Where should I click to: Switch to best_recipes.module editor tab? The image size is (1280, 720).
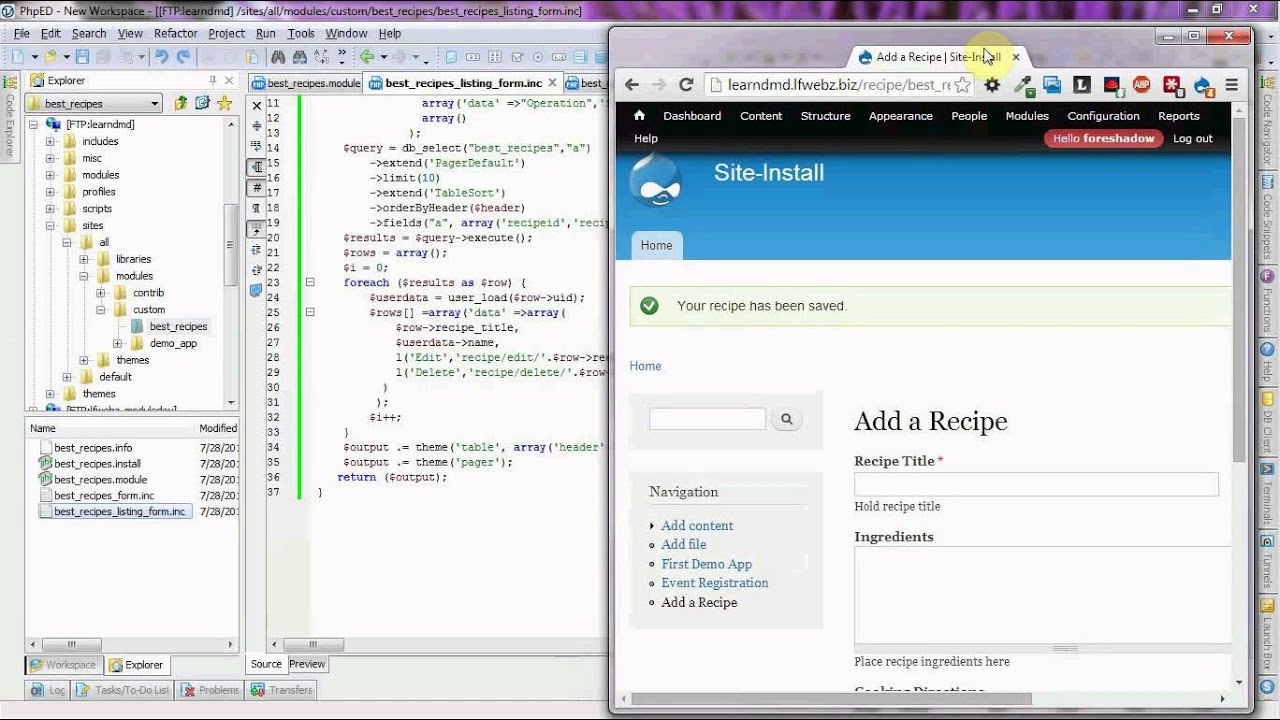coord(305,83)
